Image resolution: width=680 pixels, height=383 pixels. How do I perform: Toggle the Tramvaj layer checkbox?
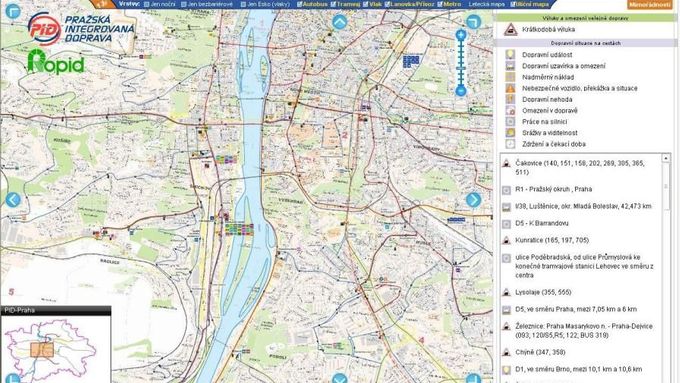pos(333,4)
